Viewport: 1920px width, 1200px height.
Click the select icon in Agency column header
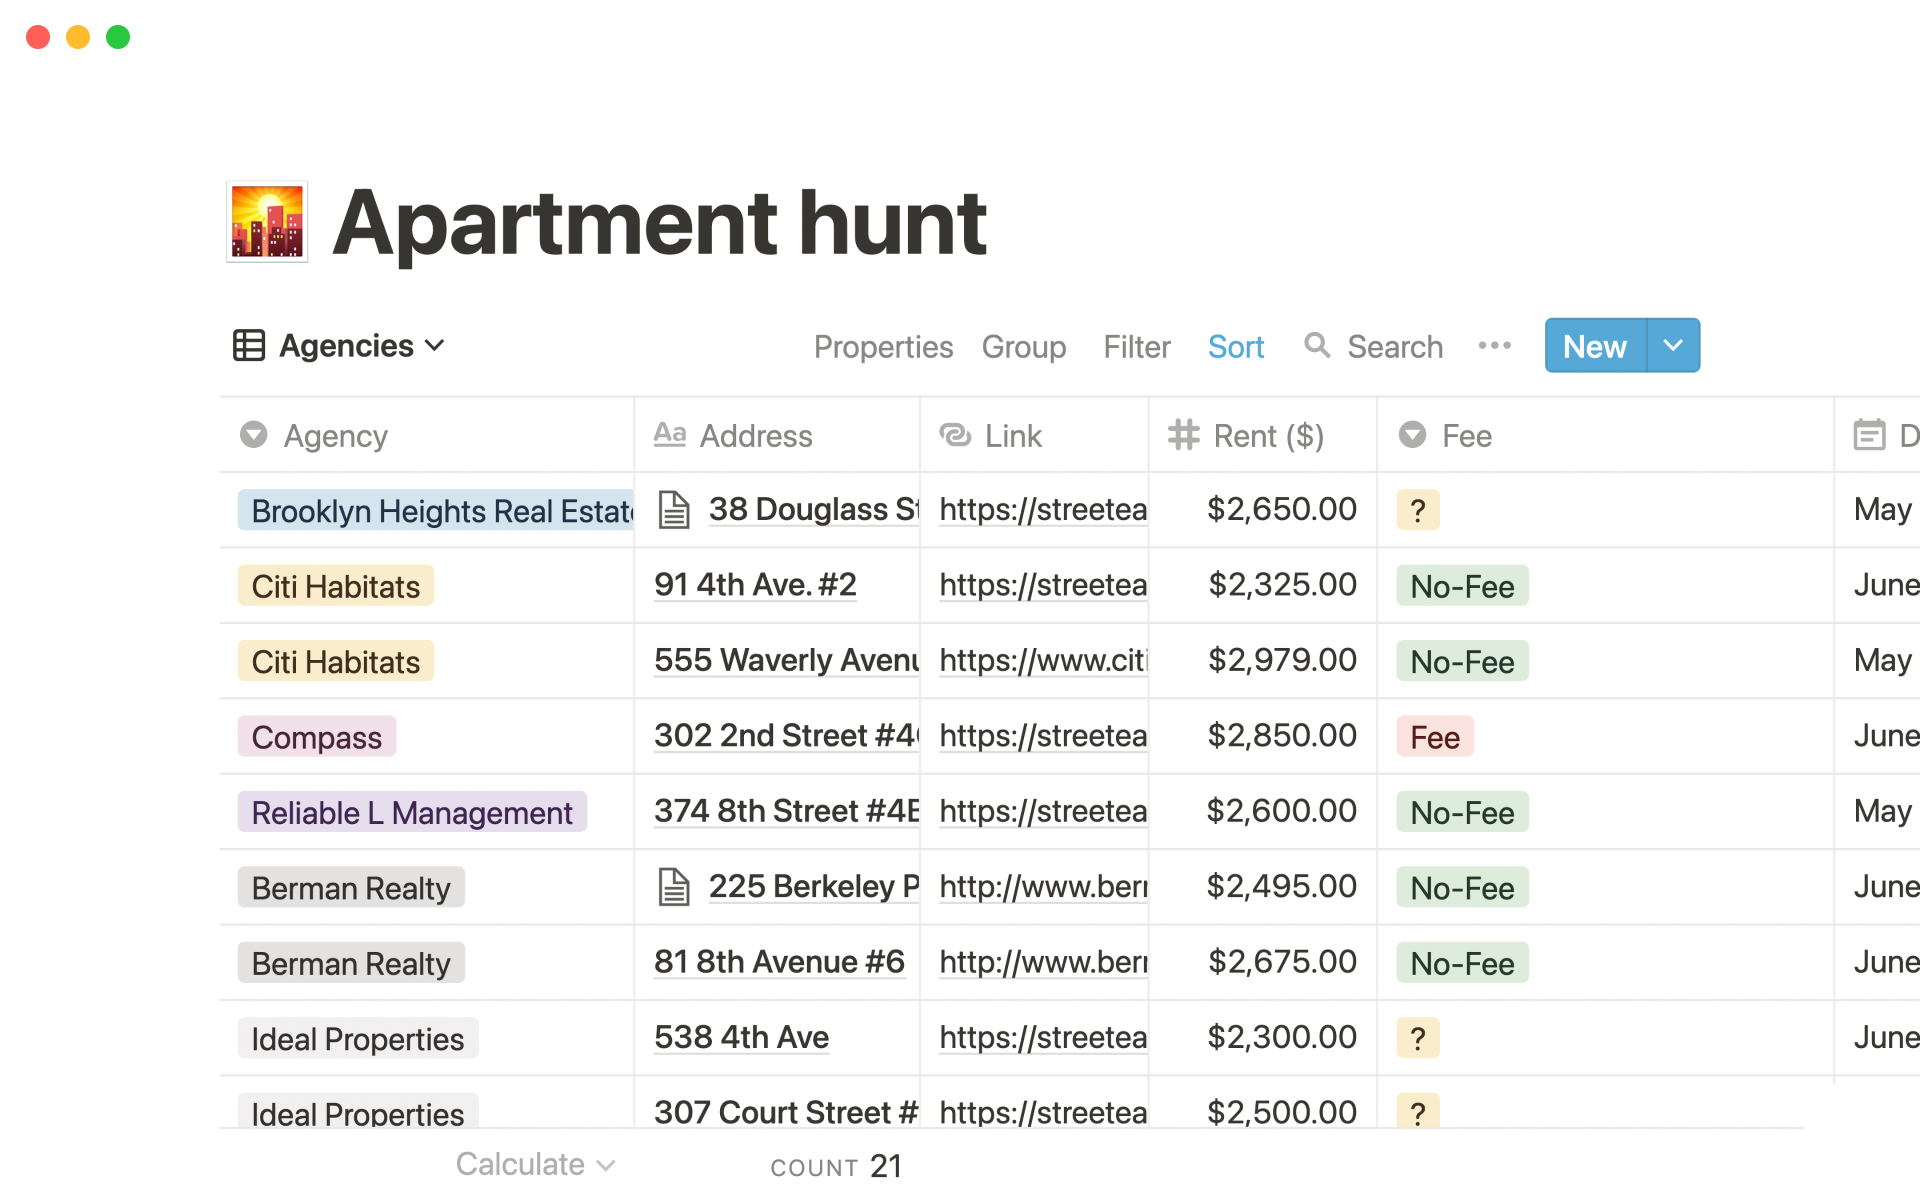[254, 435]
